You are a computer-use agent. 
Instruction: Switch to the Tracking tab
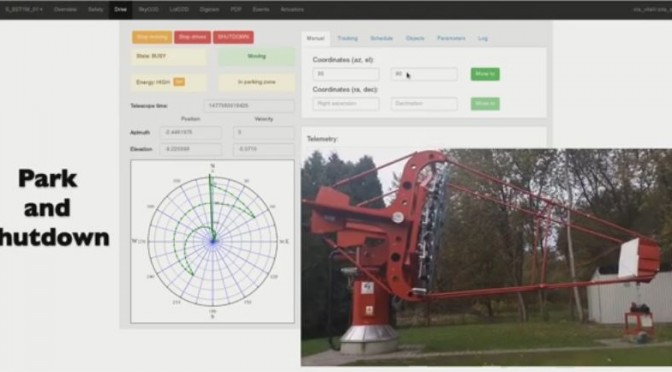pyautogui.click(x=347, y=38)
